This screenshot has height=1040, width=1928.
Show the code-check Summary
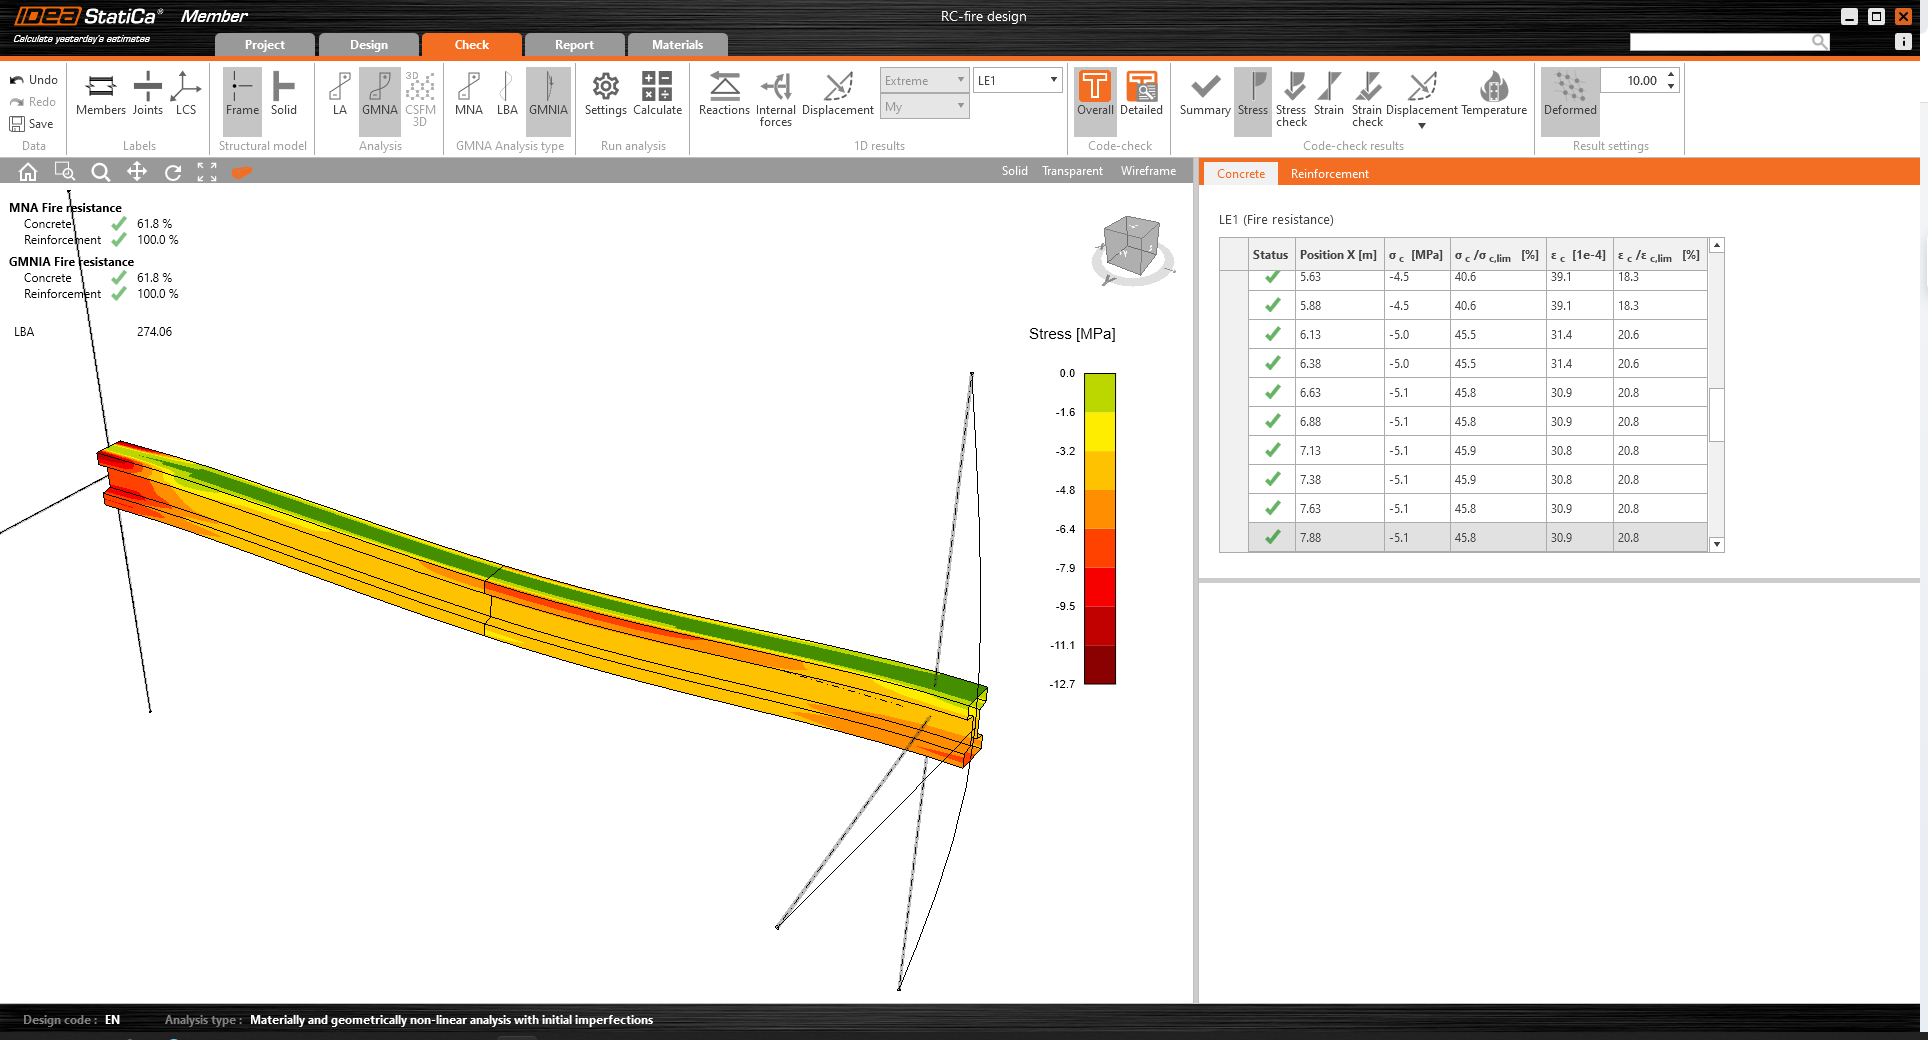pos(1204,94)
